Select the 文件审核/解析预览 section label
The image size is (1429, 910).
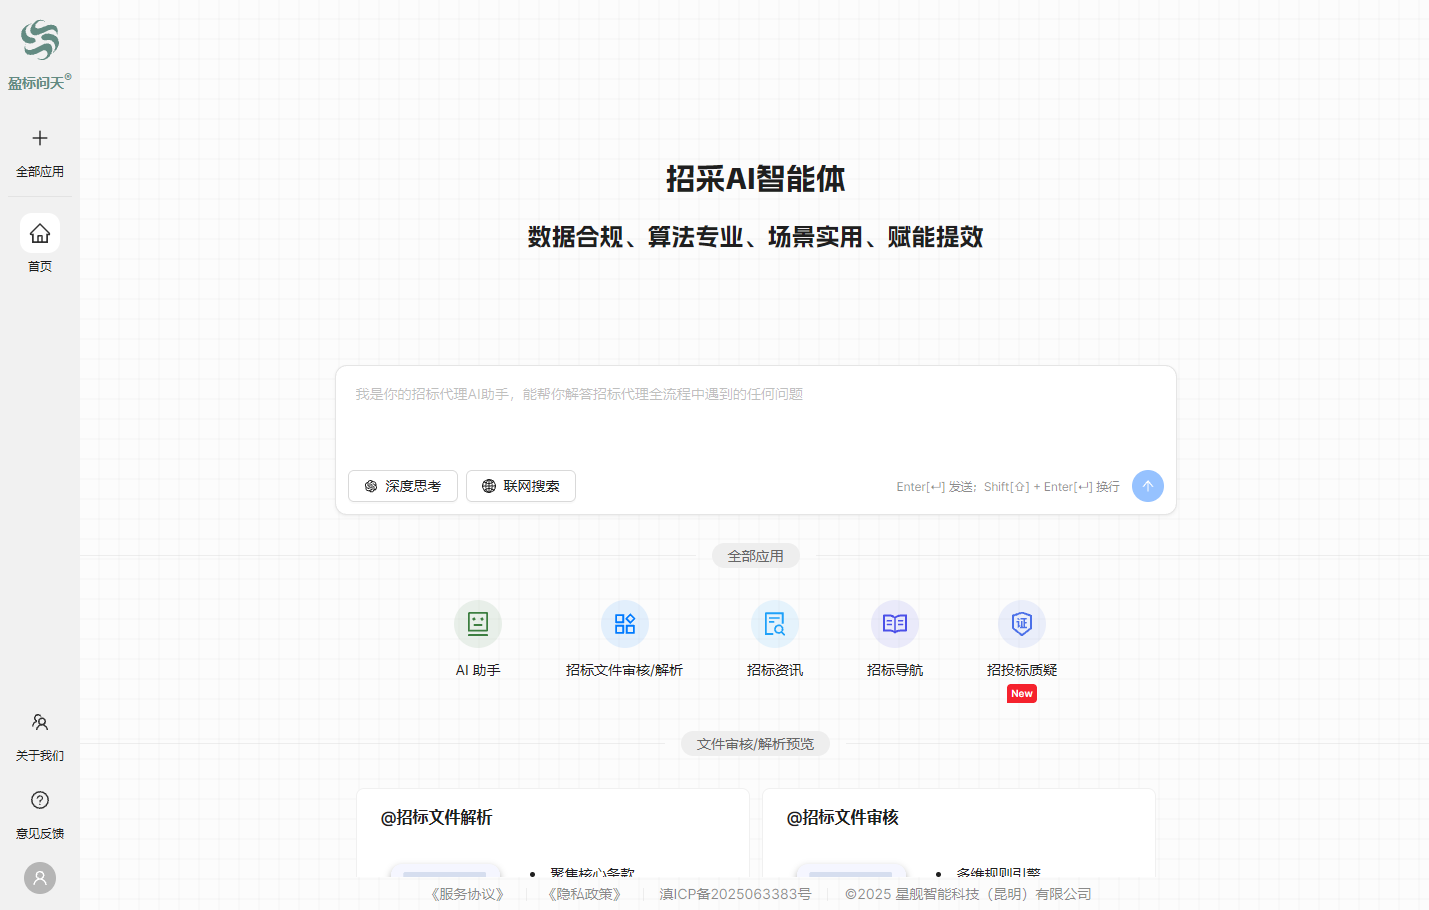(x=756, y=744)
